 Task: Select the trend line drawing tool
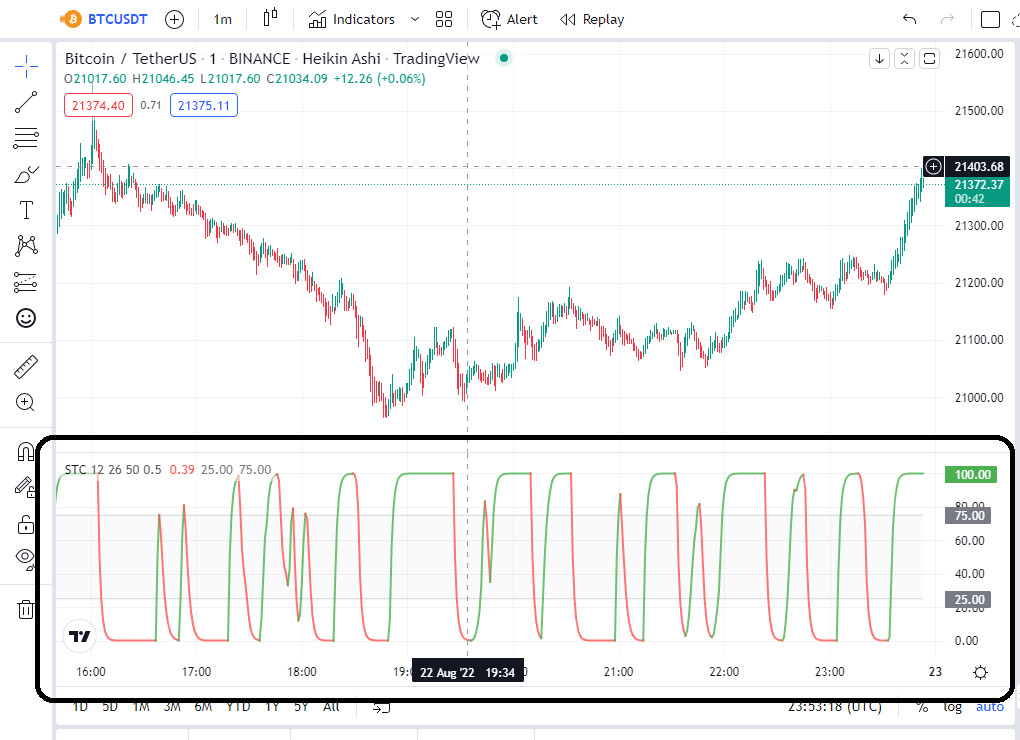pos(26,102)
